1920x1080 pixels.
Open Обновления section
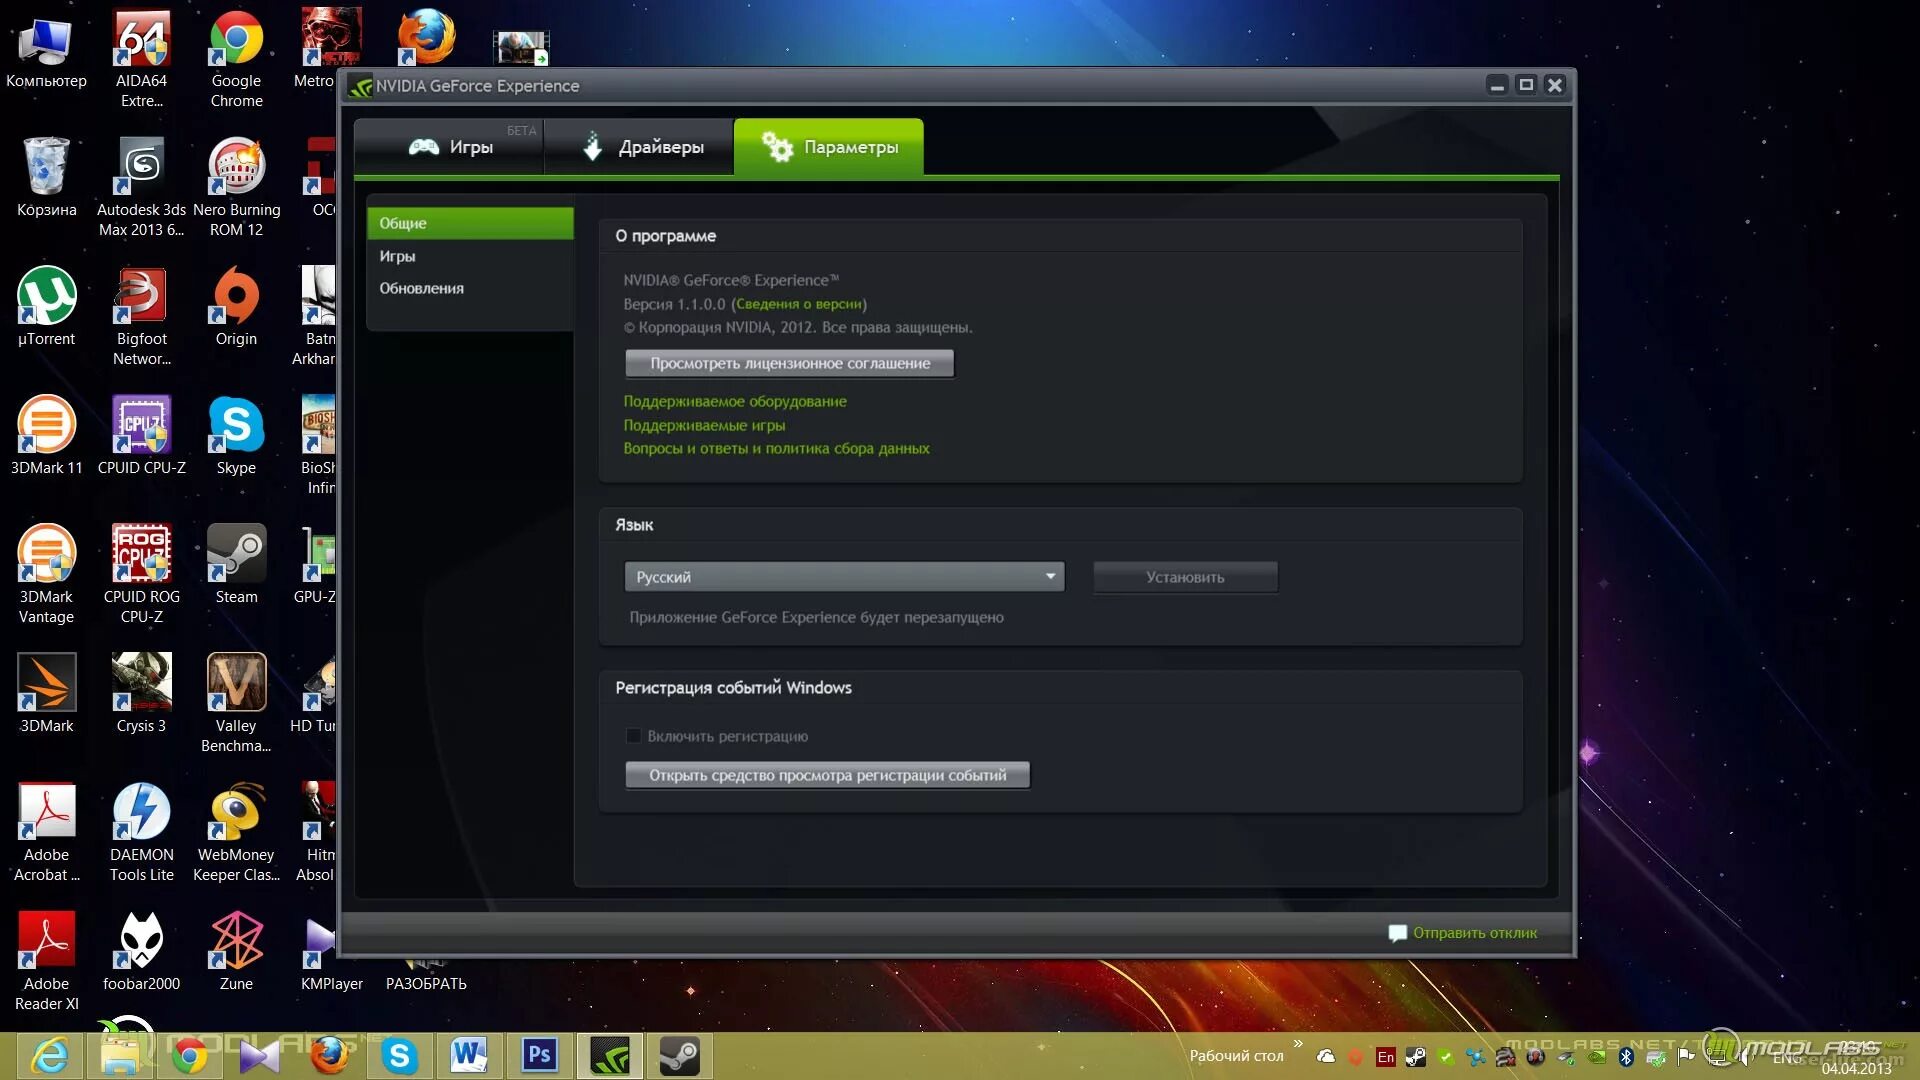[x=421, y=287]
